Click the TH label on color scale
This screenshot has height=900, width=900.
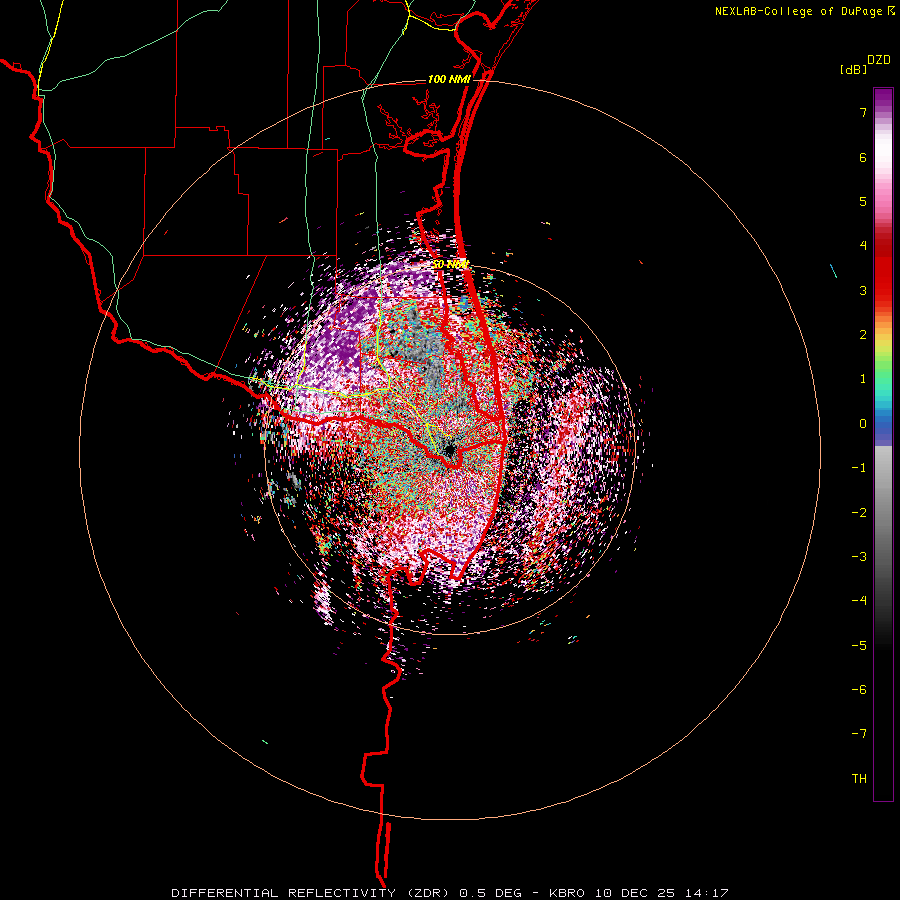(859, 779)
